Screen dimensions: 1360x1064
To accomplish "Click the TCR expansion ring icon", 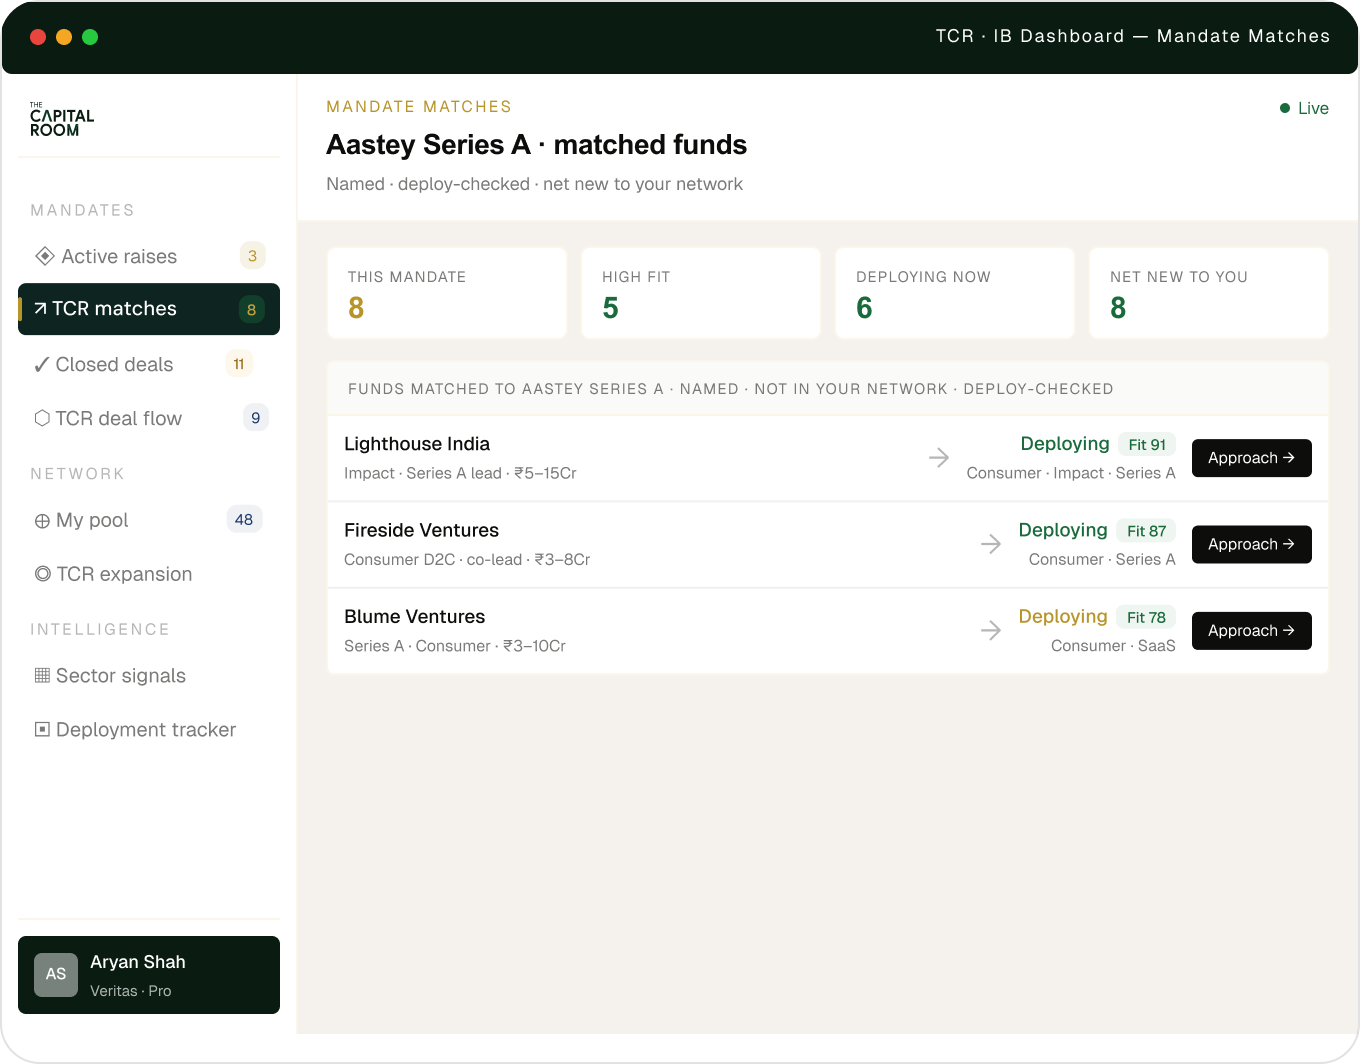I will pos(43,574).
